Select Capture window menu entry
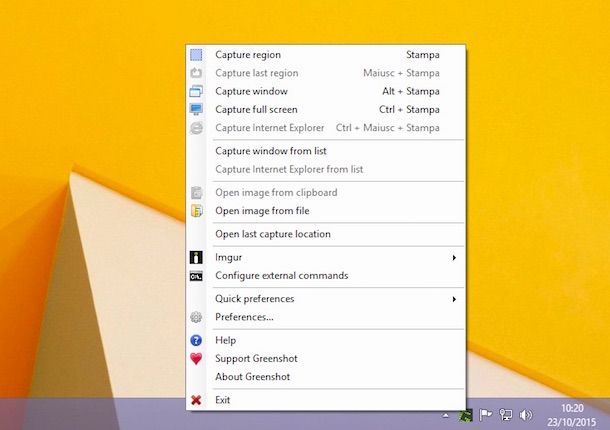610x430 pixels. pyautogui.click(x=326, y=91)
